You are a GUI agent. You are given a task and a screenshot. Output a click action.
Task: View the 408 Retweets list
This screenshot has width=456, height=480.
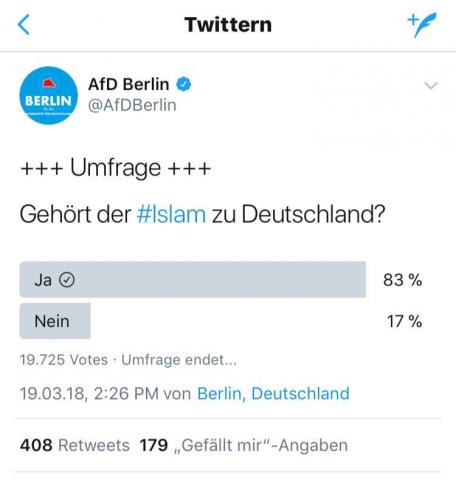(75, 445)
